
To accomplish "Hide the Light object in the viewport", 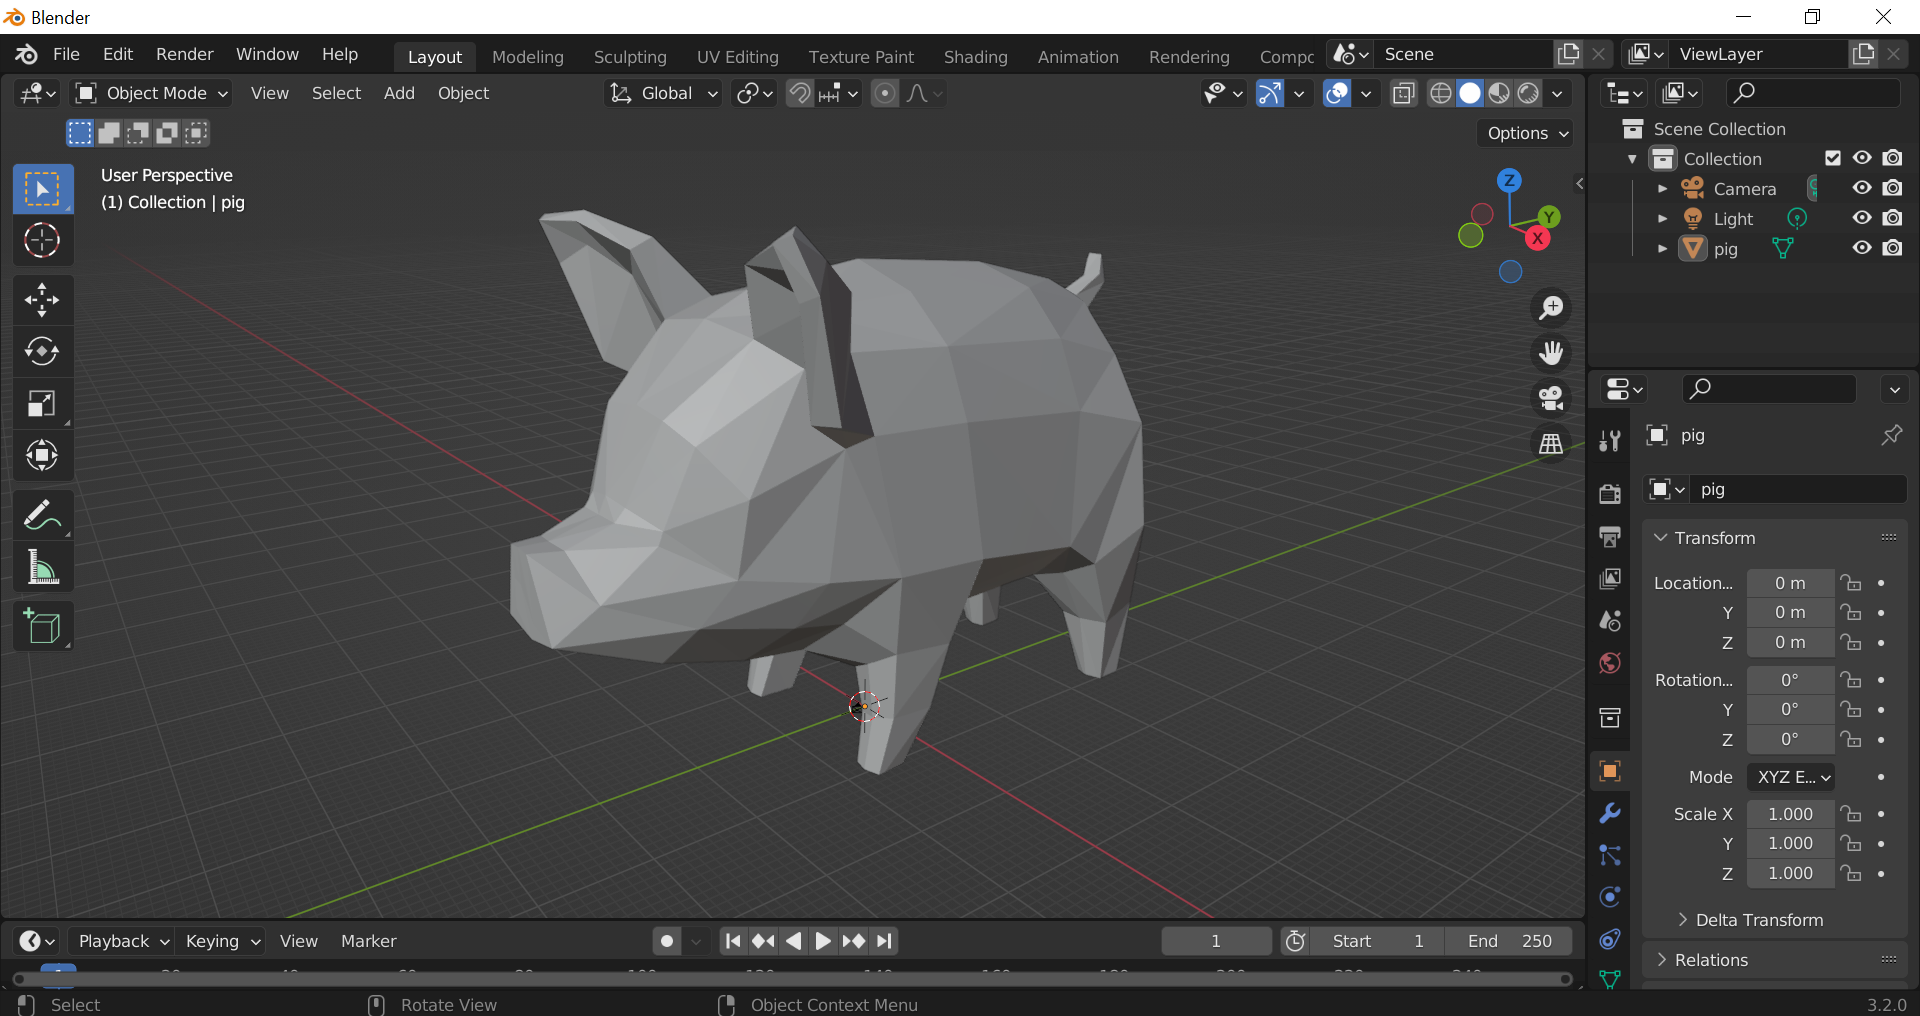I will click(x=1862, y=218).
